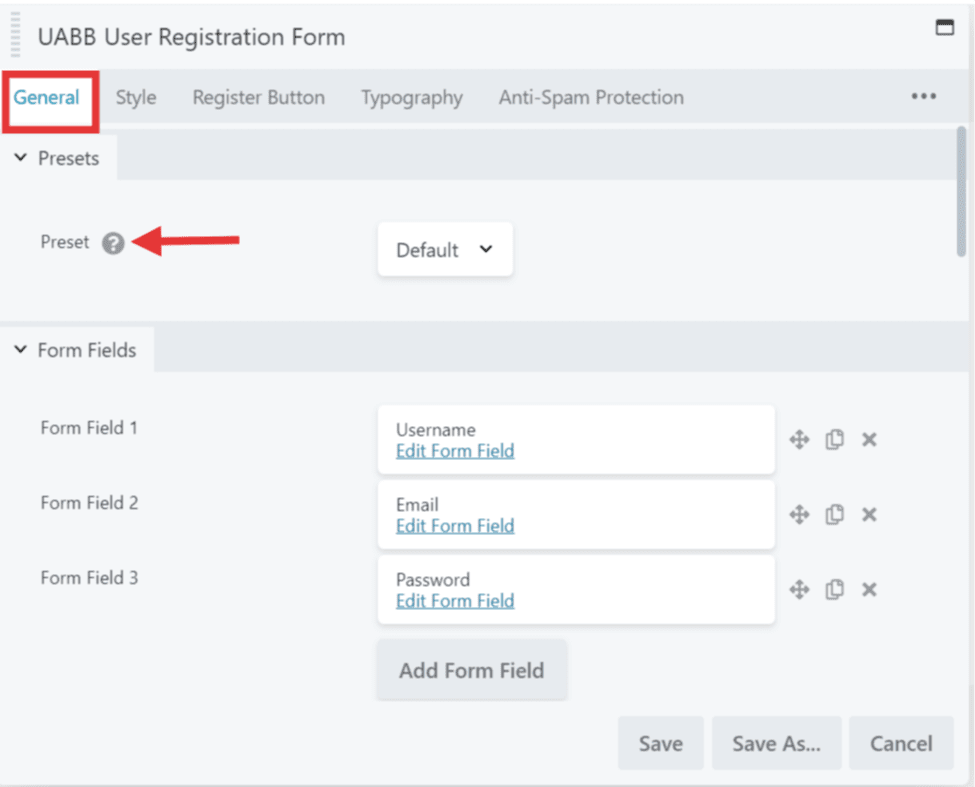Click the move handle for Username field
Image resolution: width=975 pixels, height=787 pixels.
(799, 439)
